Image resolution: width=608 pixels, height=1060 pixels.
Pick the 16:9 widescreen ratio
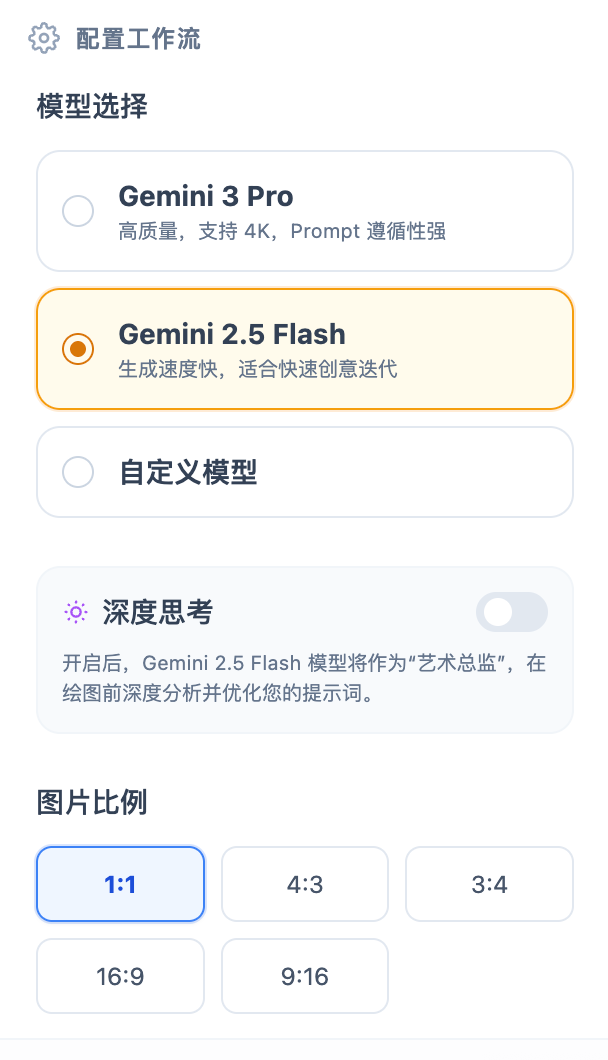(x=120, y=976)
